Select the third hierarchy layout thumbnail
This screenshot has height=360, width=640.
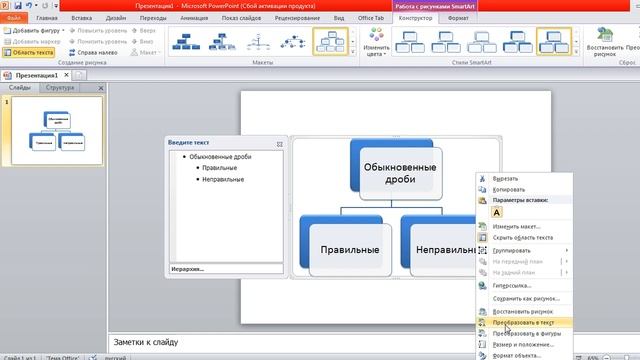tap(258, 42)
